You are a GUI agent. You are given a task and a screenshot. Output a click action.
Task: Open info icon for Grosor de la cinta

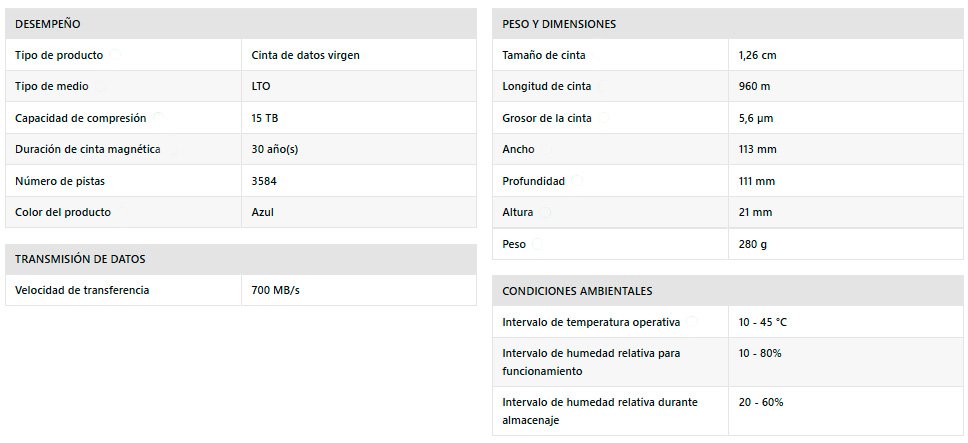pos(603,117)
